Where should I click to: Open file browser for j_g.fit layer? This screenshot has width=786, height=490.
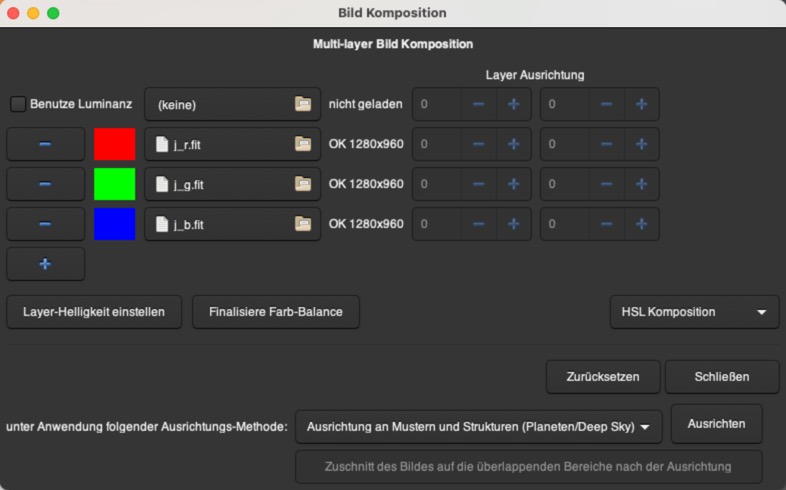pyautogui.click(x=303, y=184)
